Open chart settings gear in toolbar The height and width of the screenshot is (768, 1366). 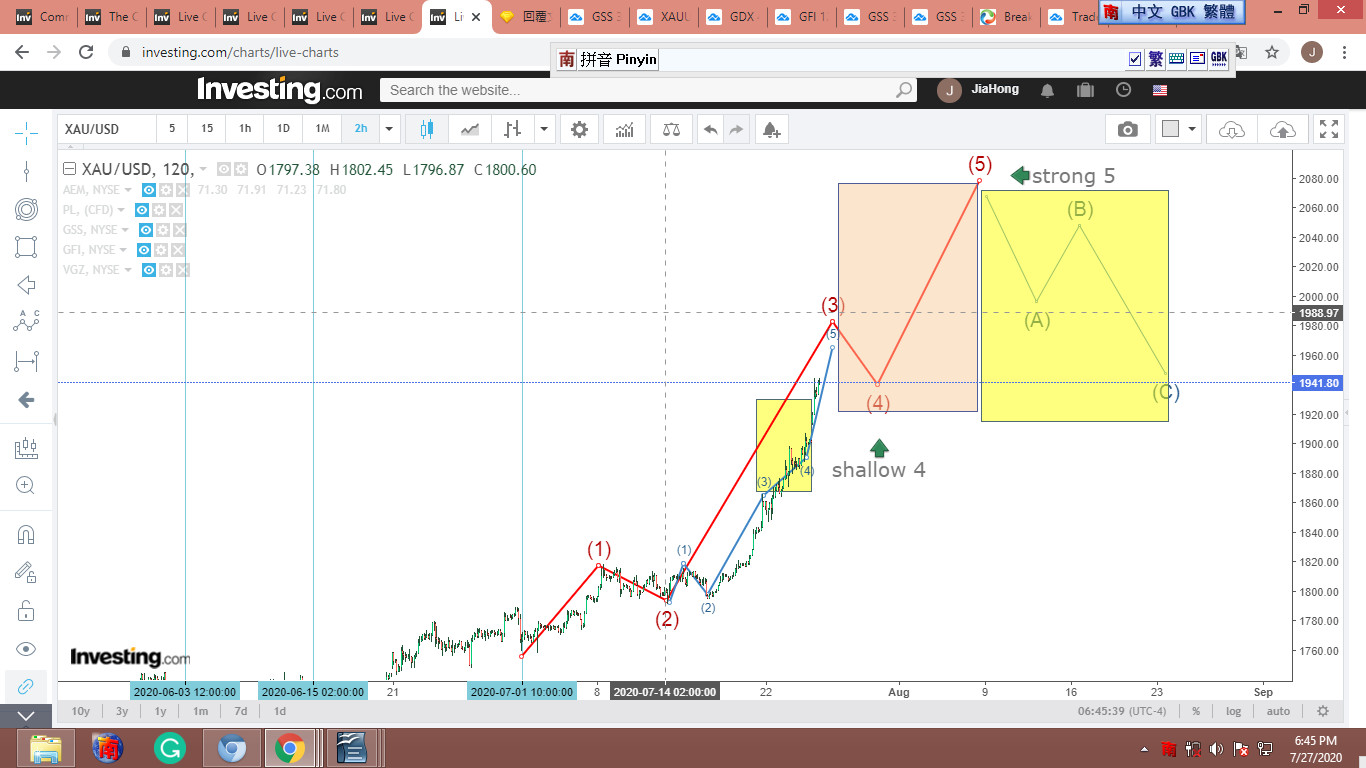[579, 129]
